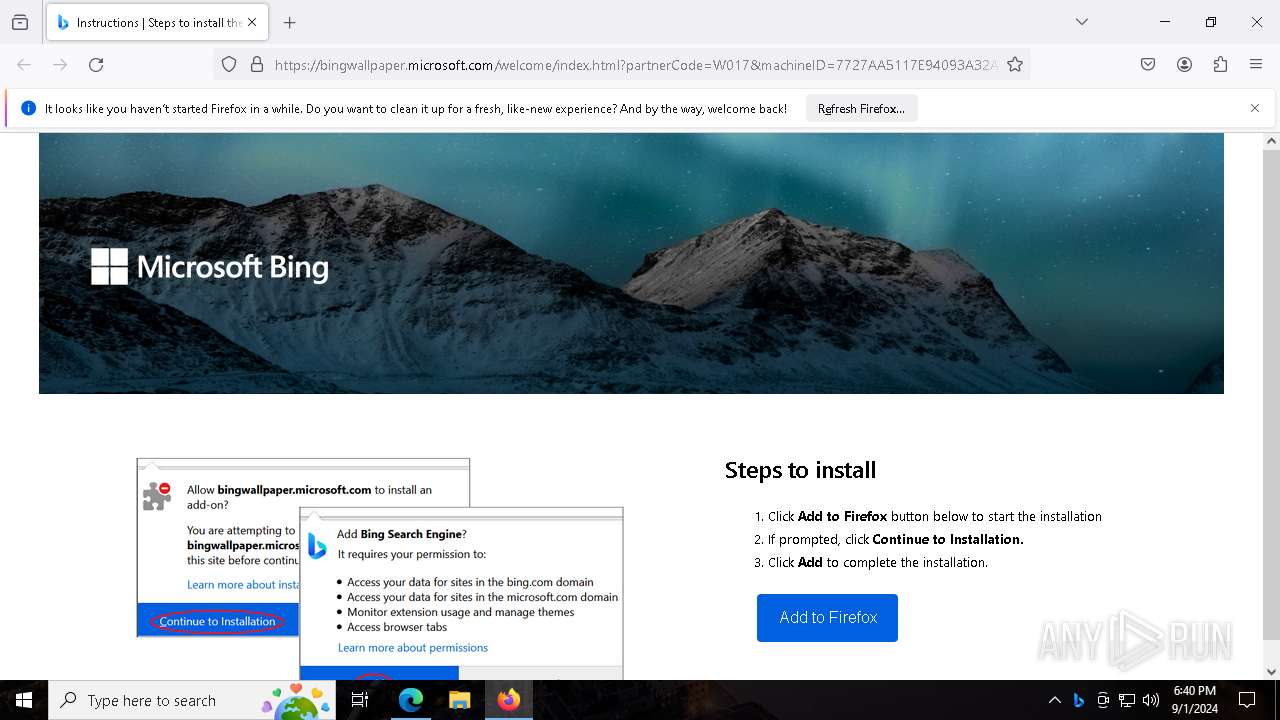Open the Extensions puzzle icon
Screen dimensions: 1280x720
click(1220, 65)
